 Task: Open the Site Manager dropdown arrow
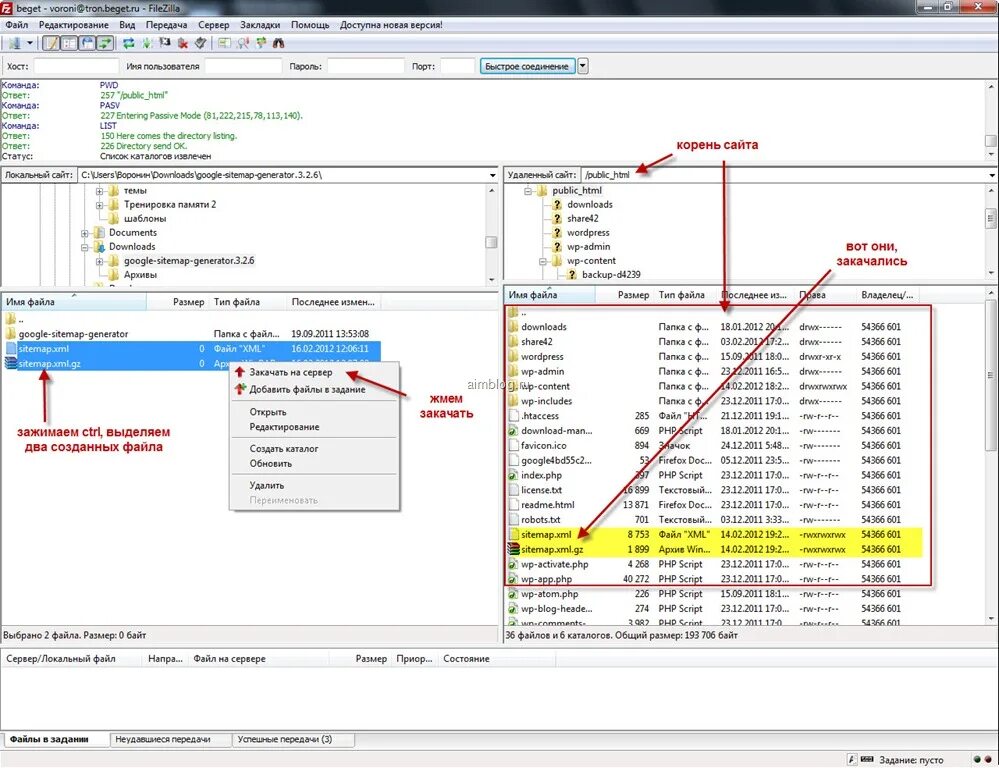[x=29, y=43]
